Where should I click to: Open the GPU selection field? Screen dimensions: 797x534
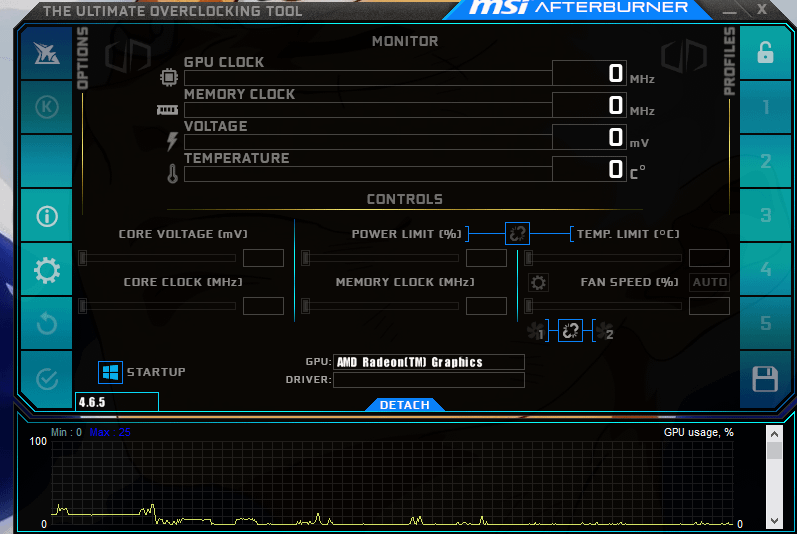click(x=428, y=362)
